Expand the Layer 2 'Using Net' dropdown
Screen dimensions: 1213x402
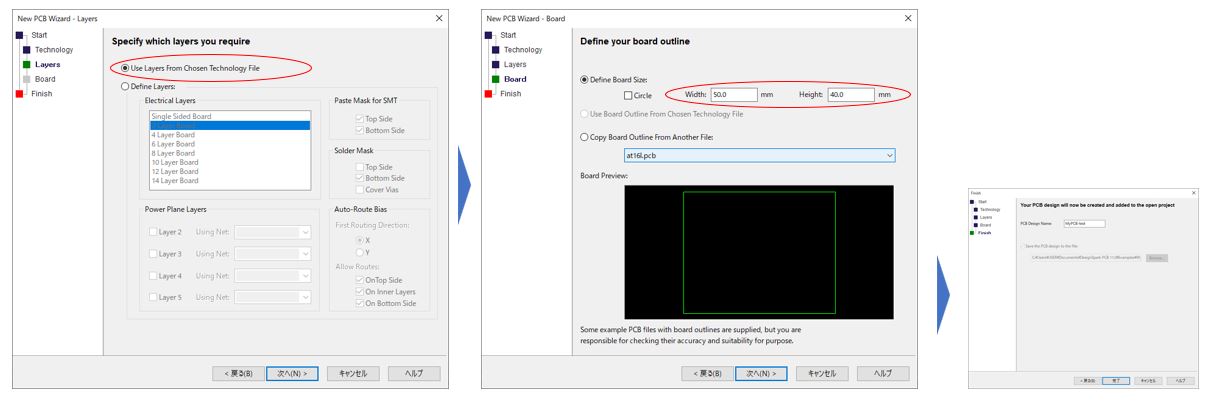tap(273, 232)
